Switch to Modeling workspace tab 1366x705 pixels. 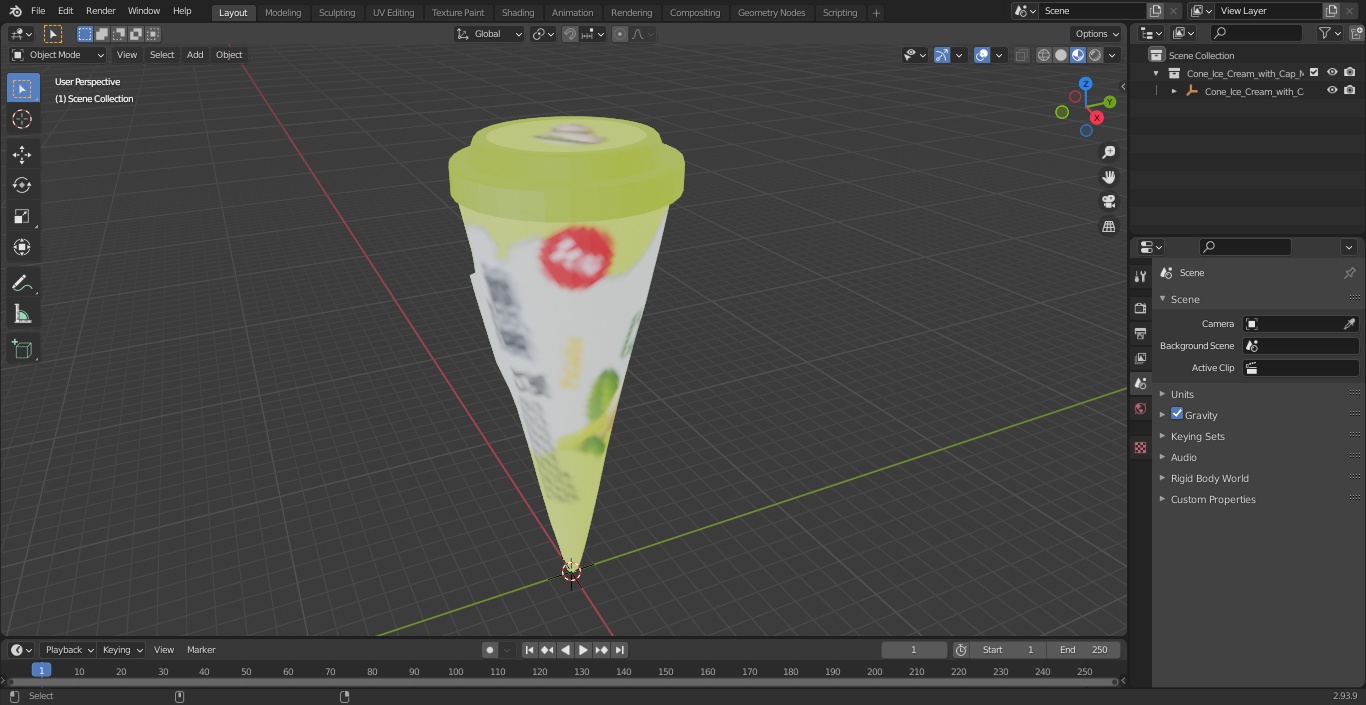pyautogui.click(x=283, y=12)
